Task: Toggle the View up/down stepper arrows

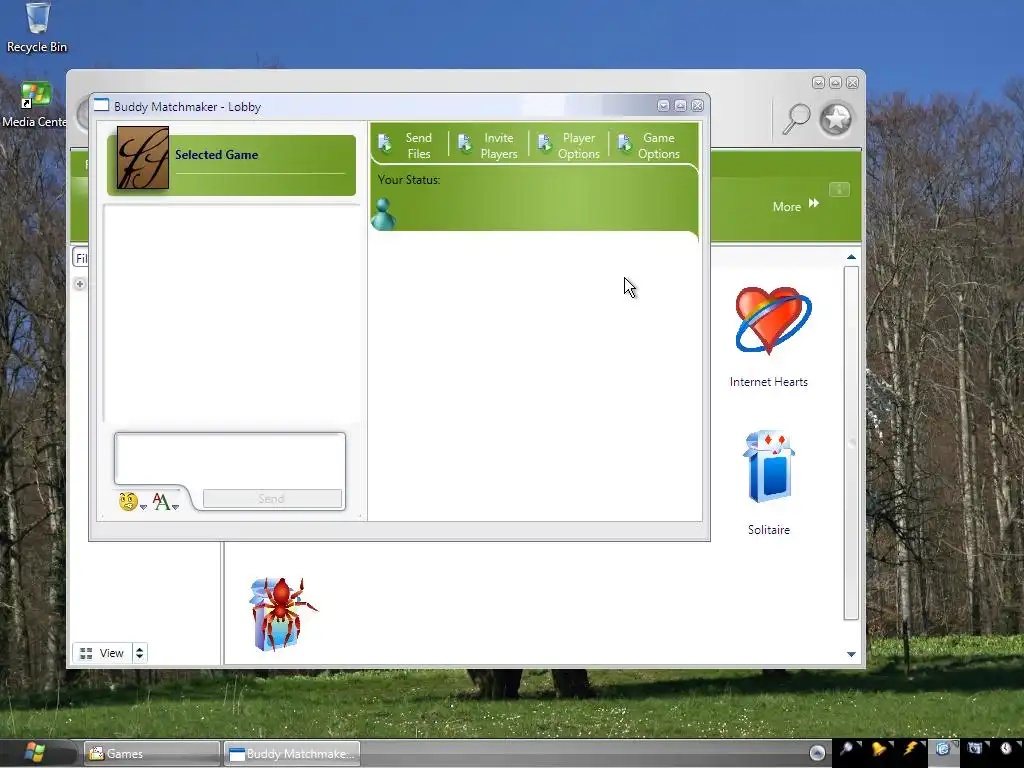Action: coord(139,653)
